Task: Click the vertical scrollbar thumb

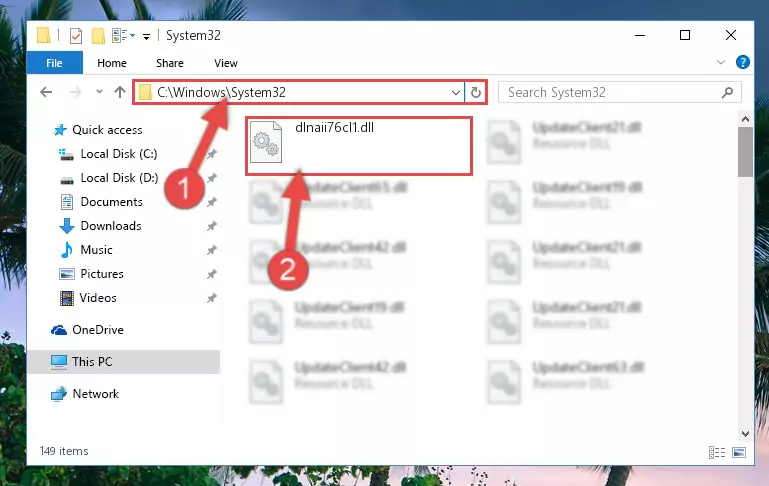Action: (x=745, y=152)
